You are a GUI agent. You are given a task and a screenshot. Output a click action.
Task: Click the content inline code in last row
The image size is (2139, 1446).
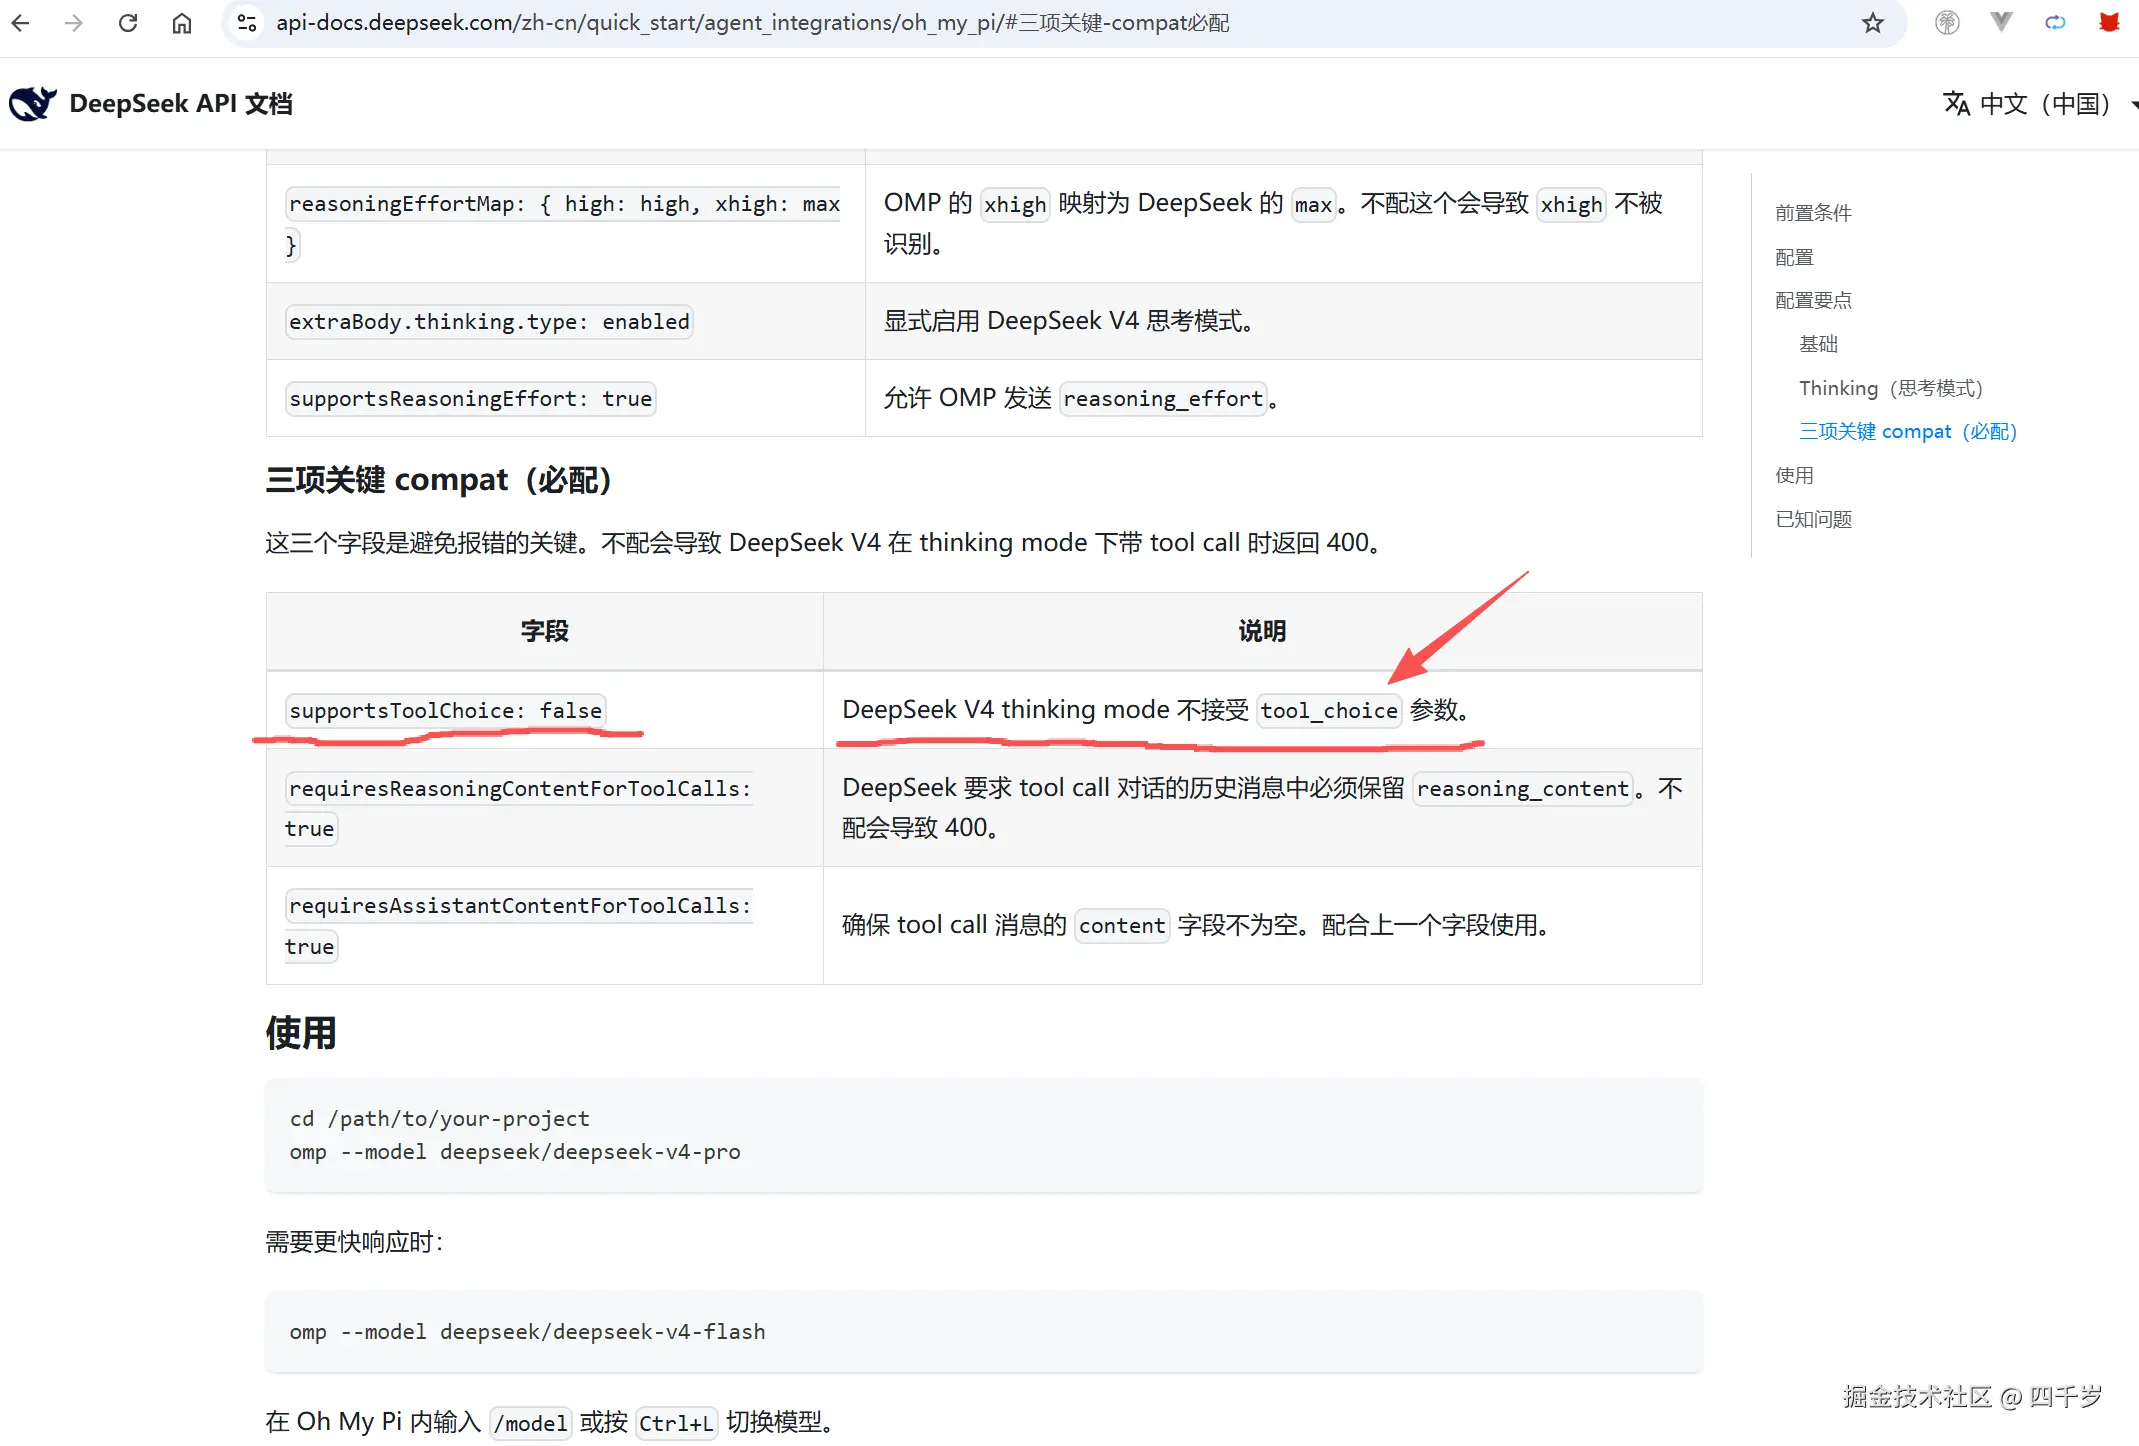[x=1122, y=926]
